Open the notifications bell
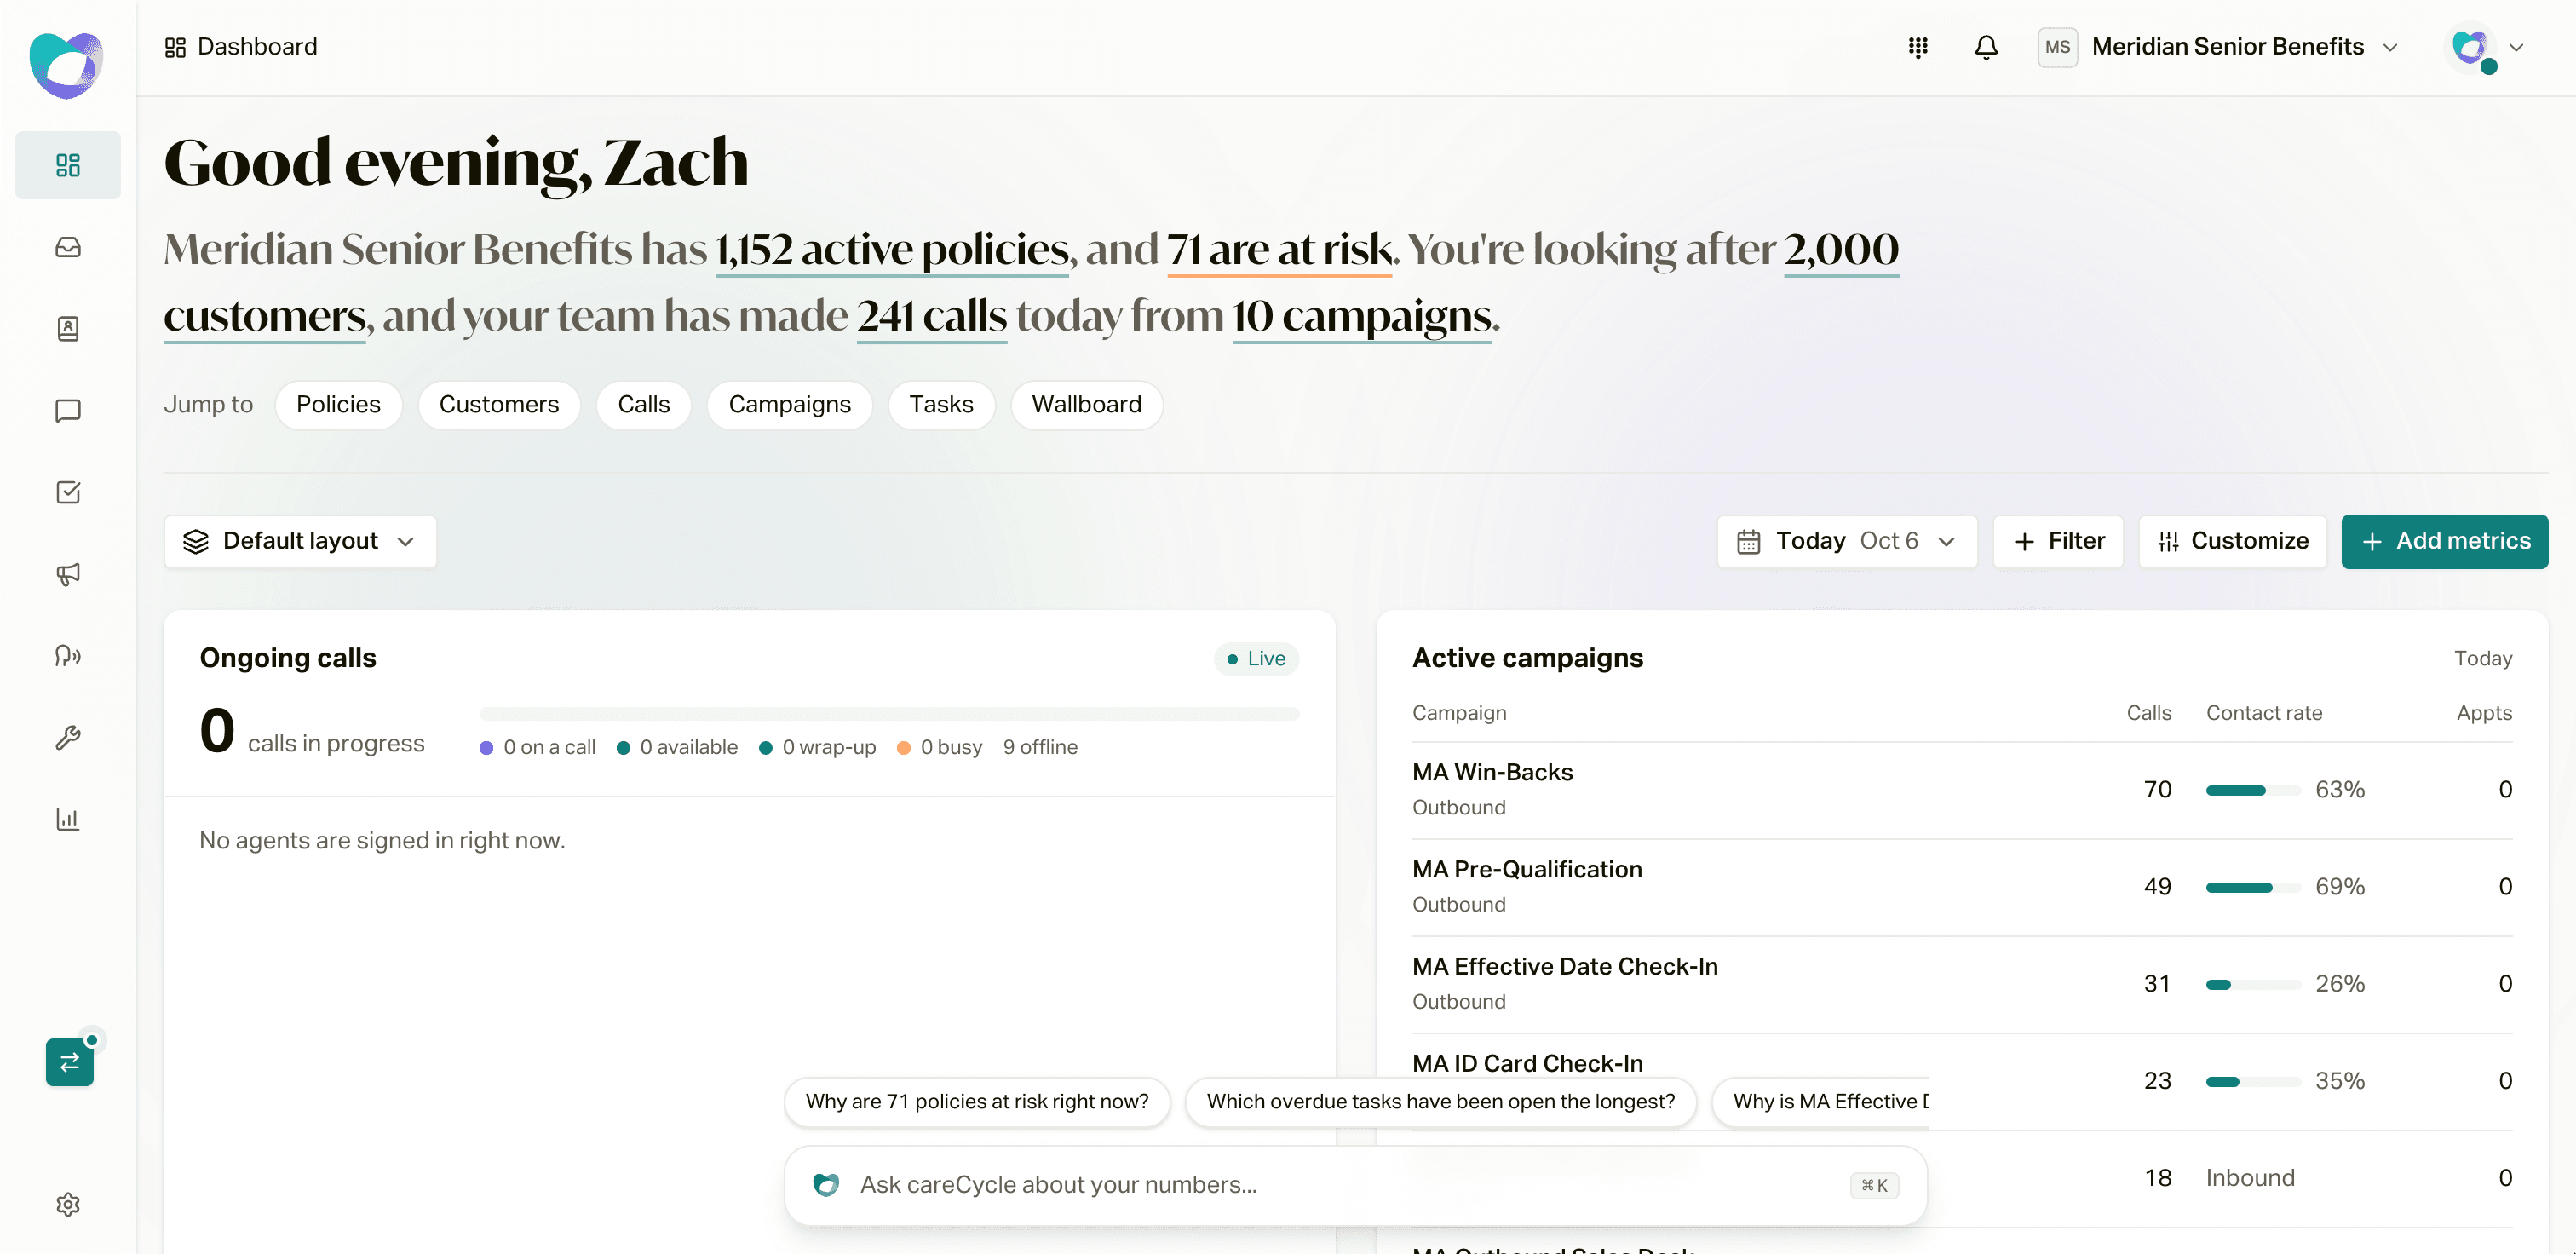The width and height of the screenshot is (2576, 1254). pyautogui.click(x=1986, y=47)
